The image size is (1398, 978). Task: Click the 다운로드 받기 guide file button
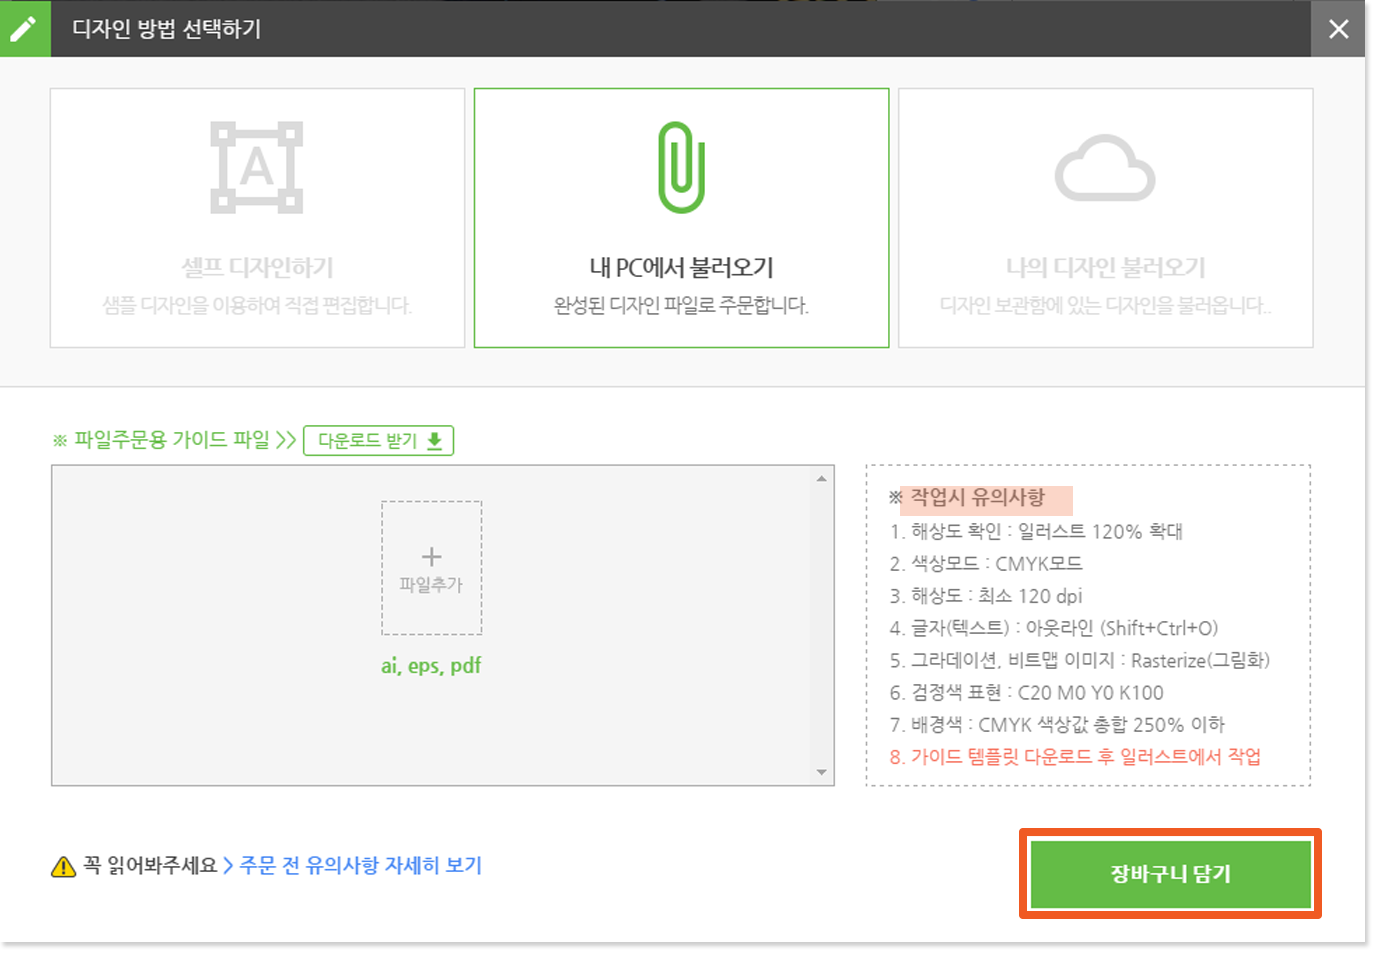click(x=379, y=440)
